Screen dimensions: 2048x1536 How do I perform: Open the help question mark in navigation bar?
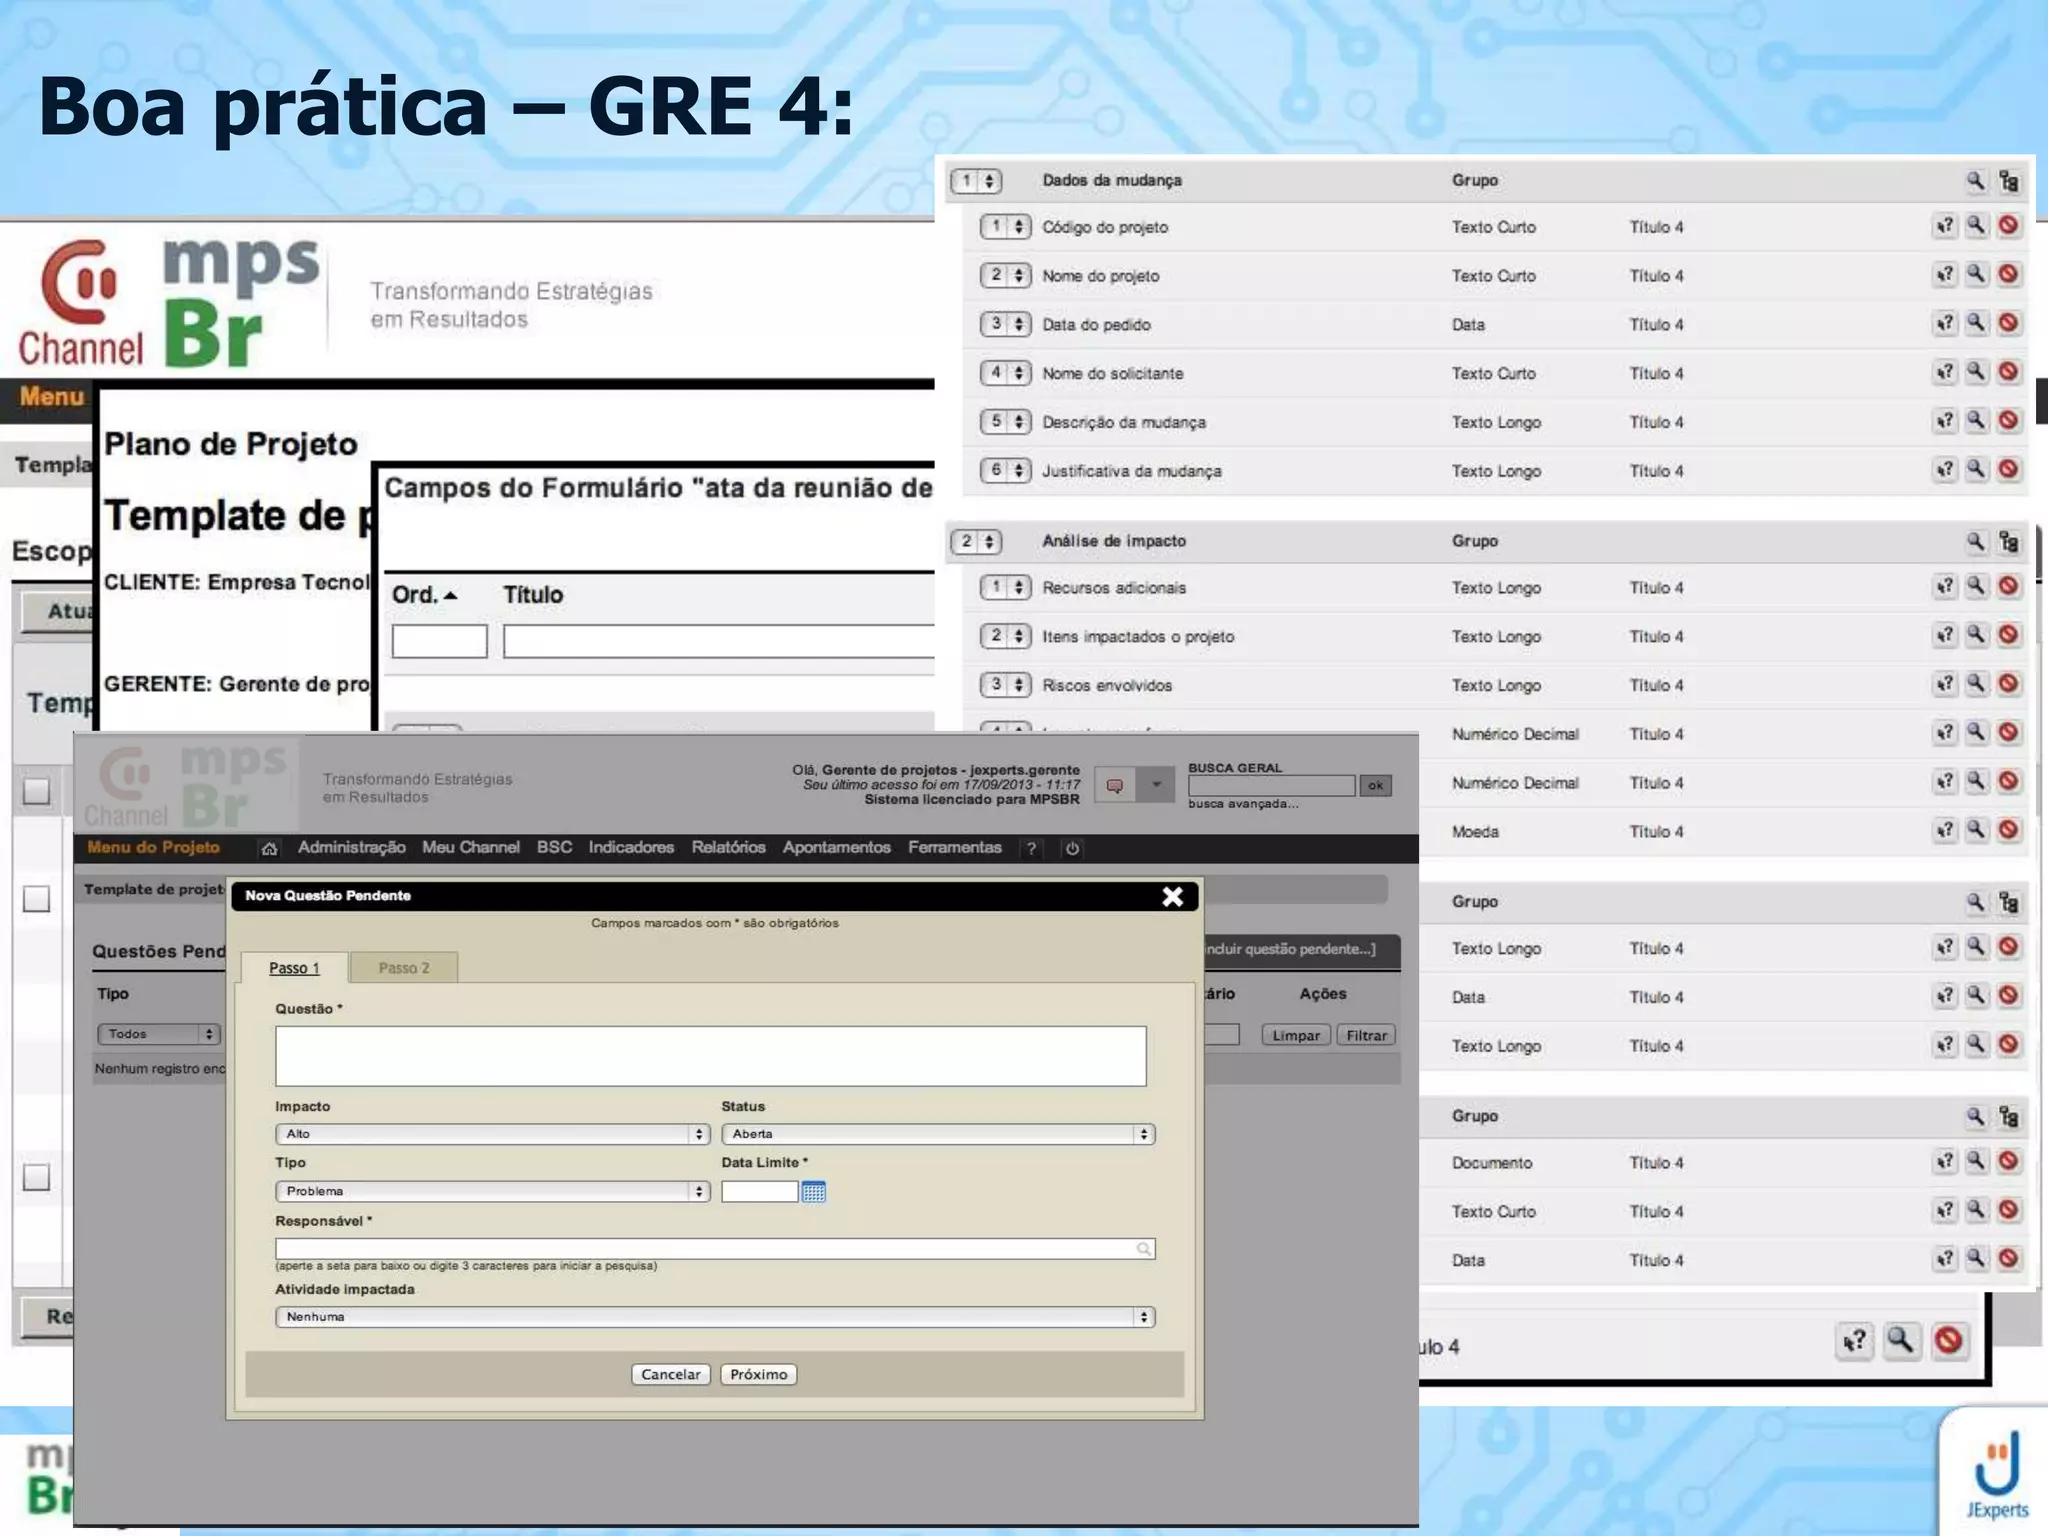(1031, 848)
